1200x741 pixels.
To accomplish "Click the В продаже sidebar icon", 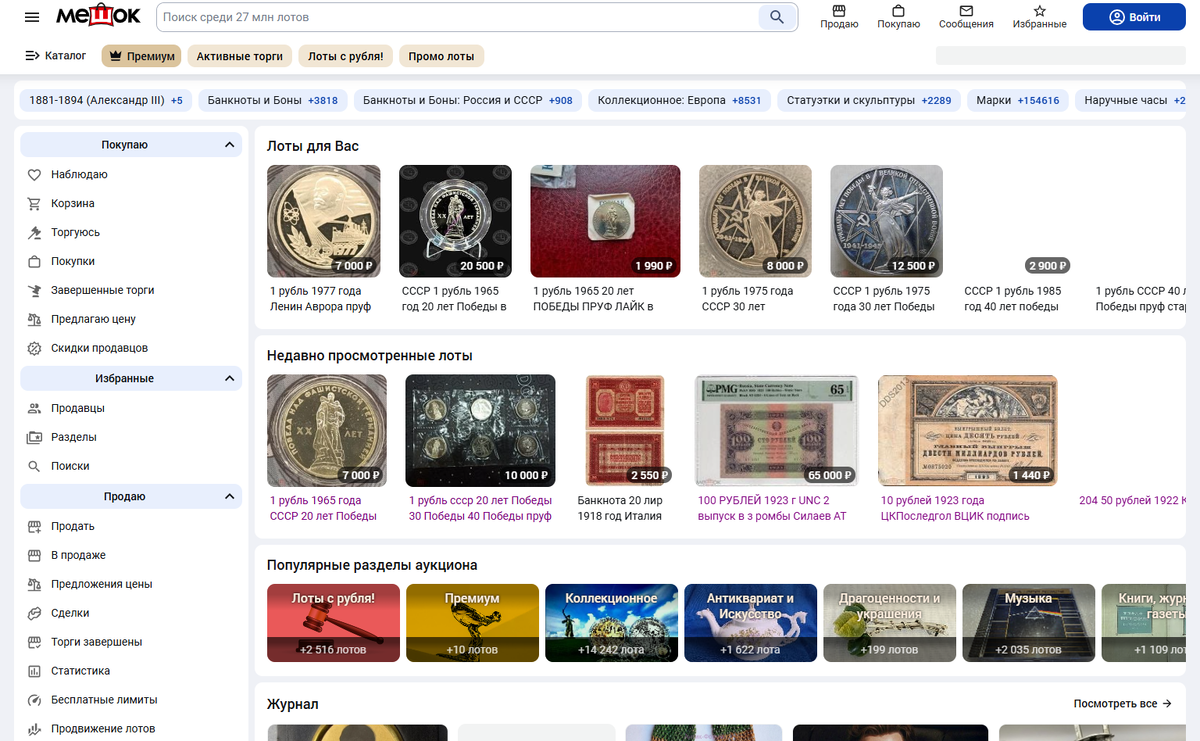I will tap(34, 556).
